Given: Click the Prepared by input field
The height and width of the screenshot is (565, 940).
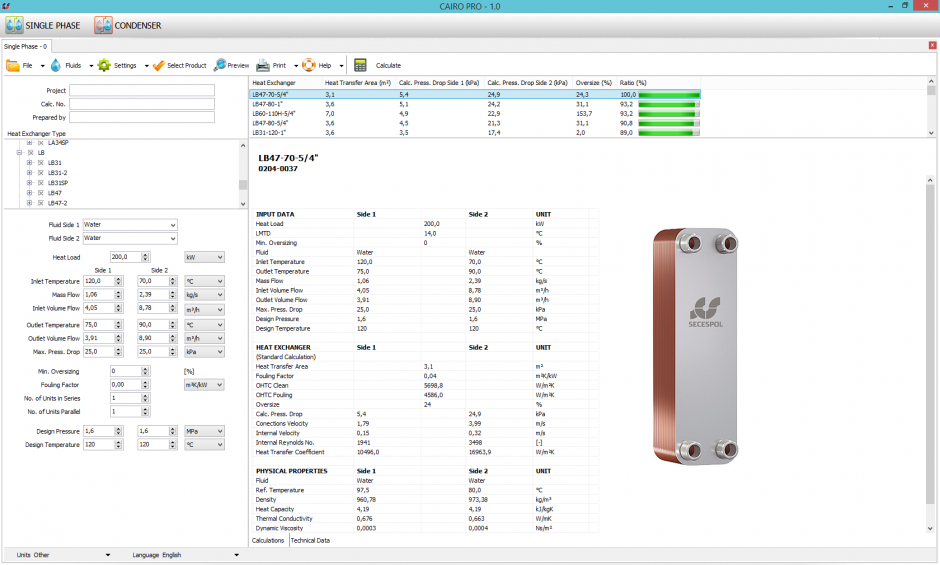Looking at the screenshot, I should [x=142, y=118].
